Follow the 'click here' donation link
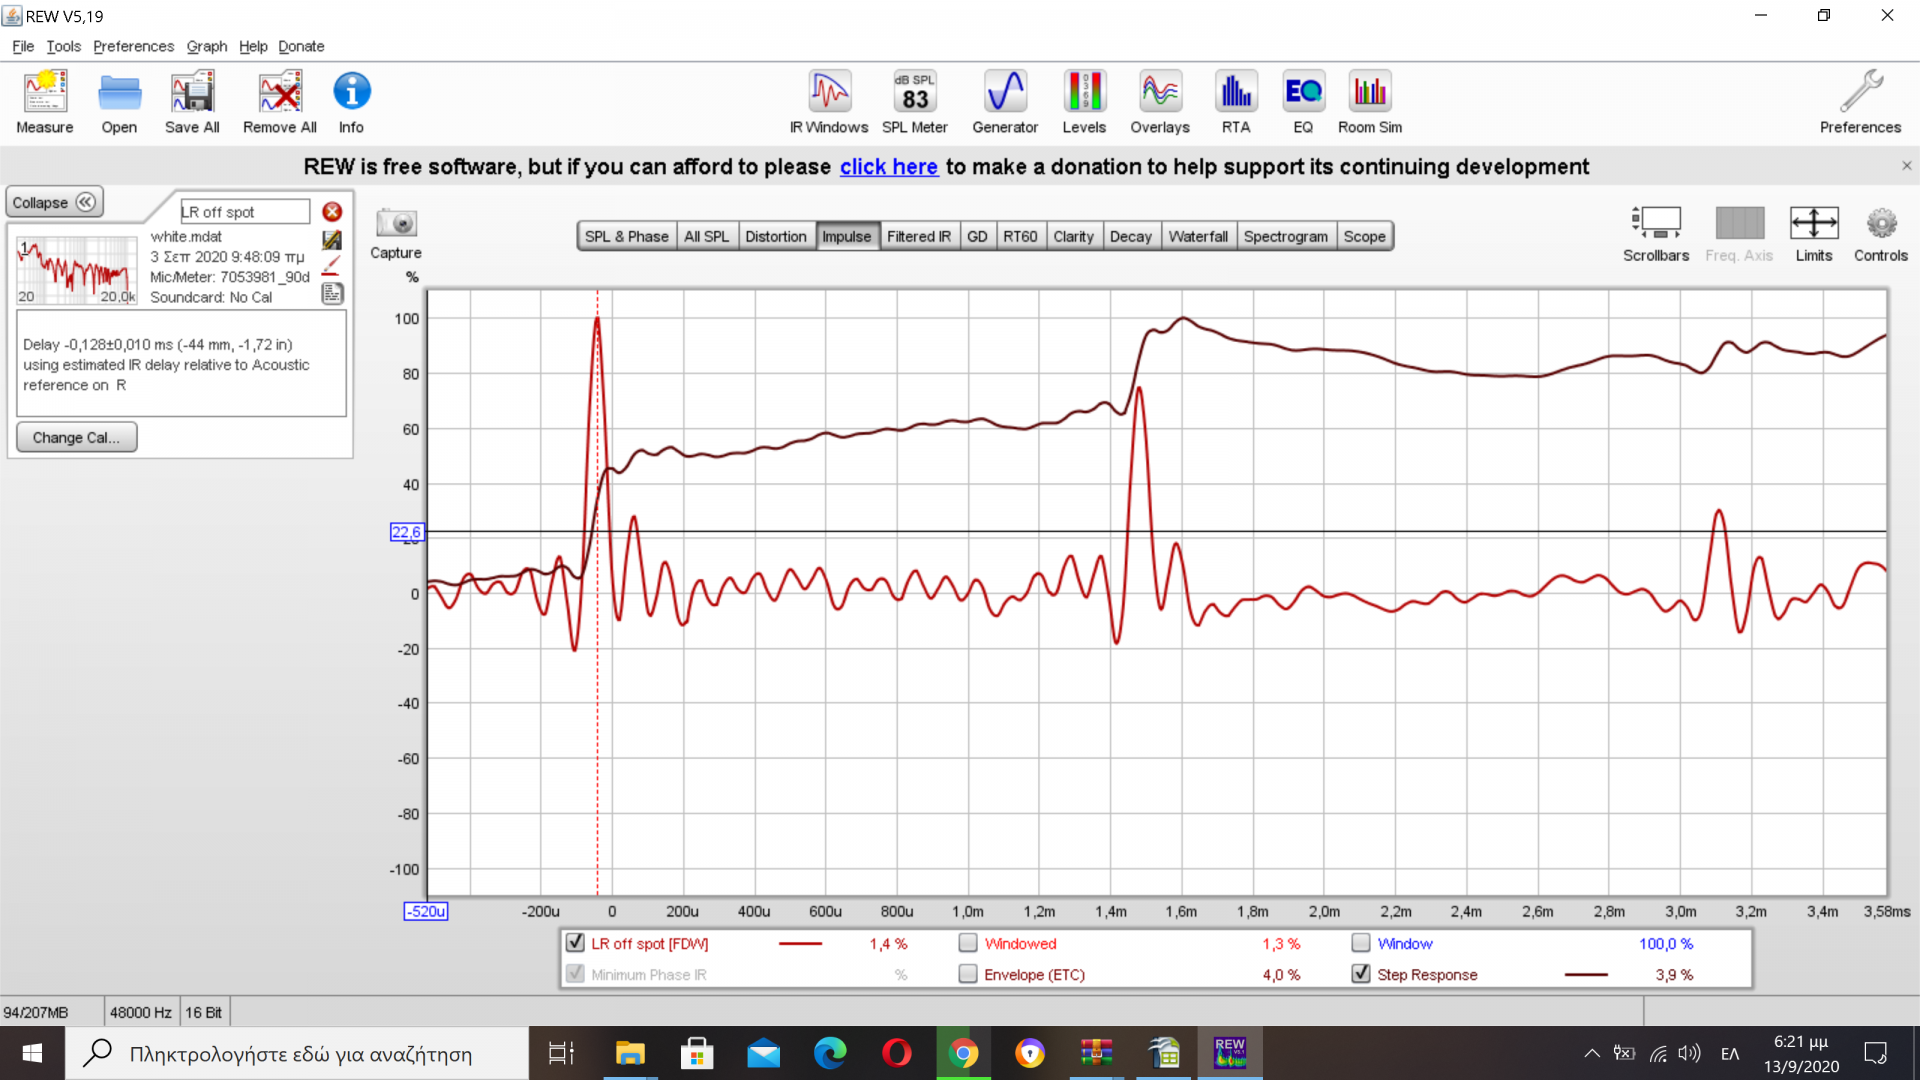Viewport: 1920px width, 1080px height. point(889,166)
